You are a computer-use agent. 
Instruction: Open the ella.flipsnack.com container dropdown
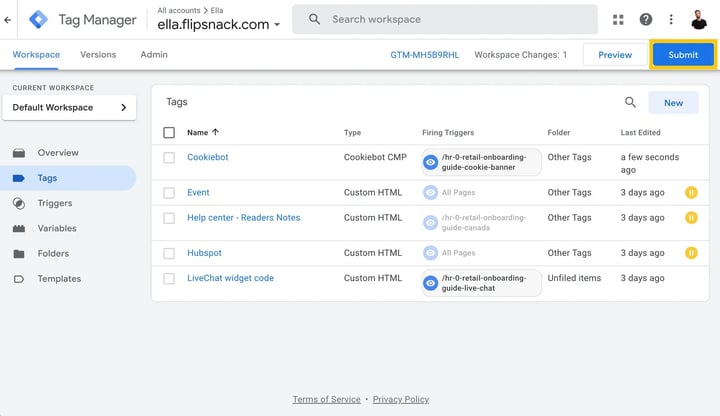219,24
